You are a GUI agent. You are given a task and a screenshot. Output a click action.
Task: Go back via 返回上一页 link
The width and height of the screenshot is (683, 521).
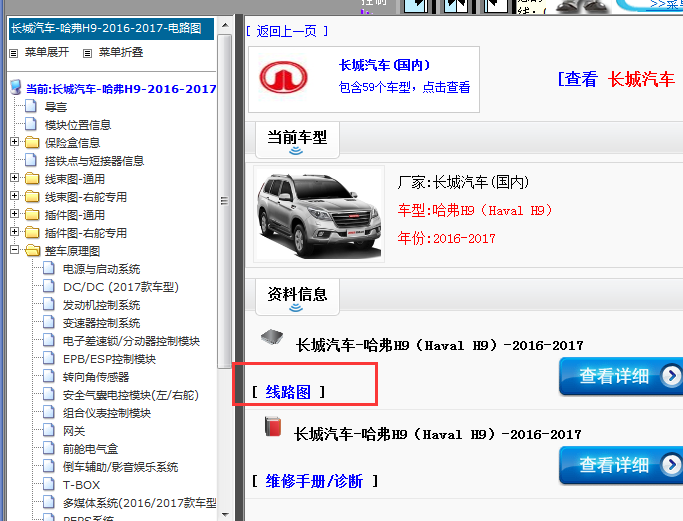coord(287,31)
